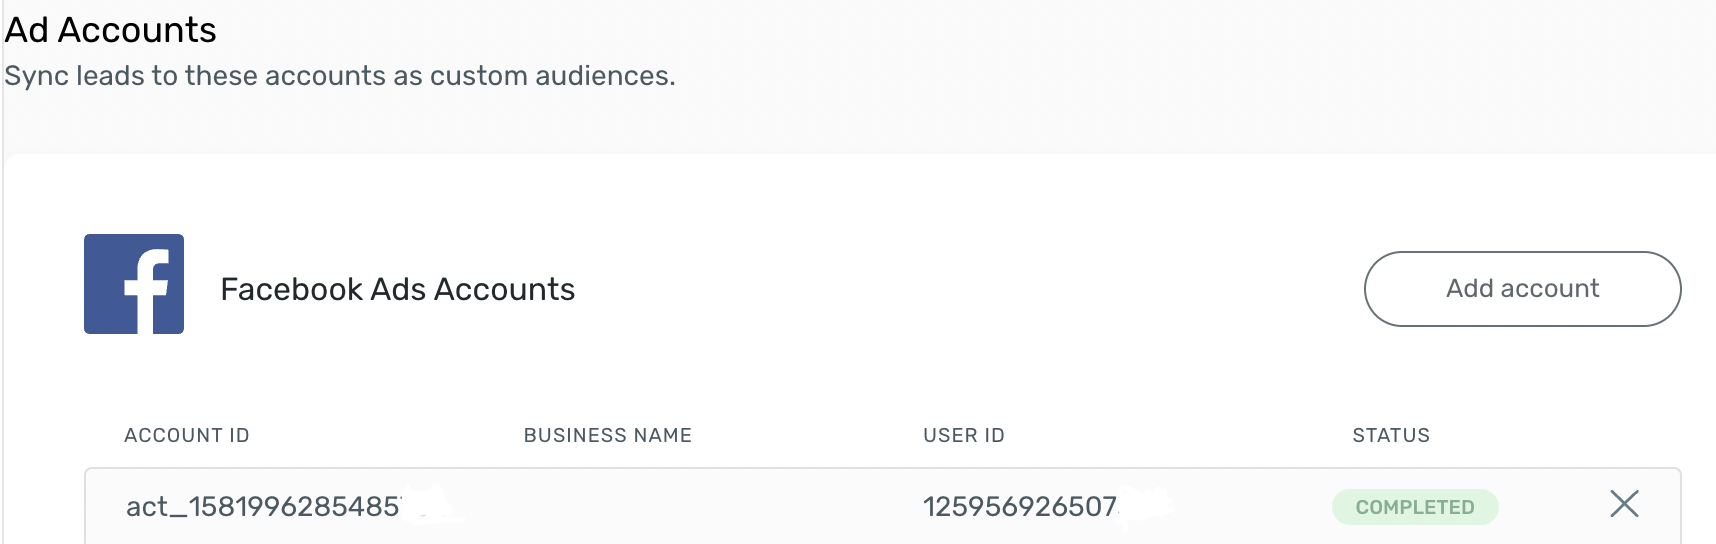Click the green COMPLETED status badge
The height and width of the screenshot is (544, 1716).
tap(1415, 507)
